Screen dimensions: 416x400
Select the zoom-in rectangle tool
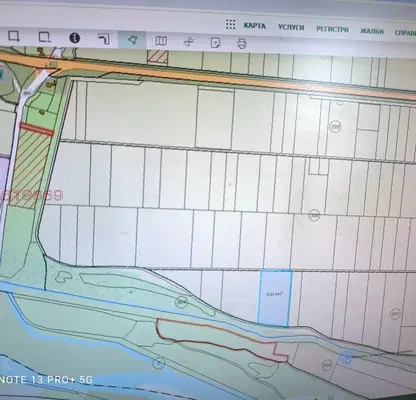tap(14, 36)
